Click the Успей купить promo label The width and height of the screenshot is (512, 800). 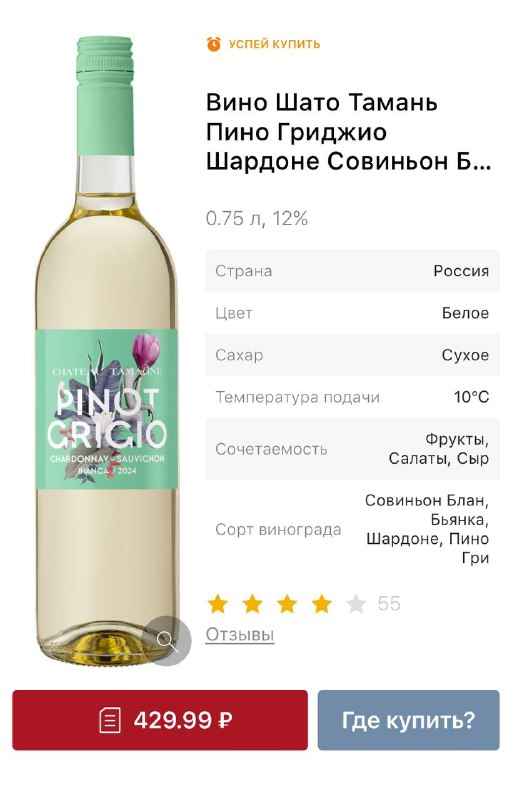263,44
